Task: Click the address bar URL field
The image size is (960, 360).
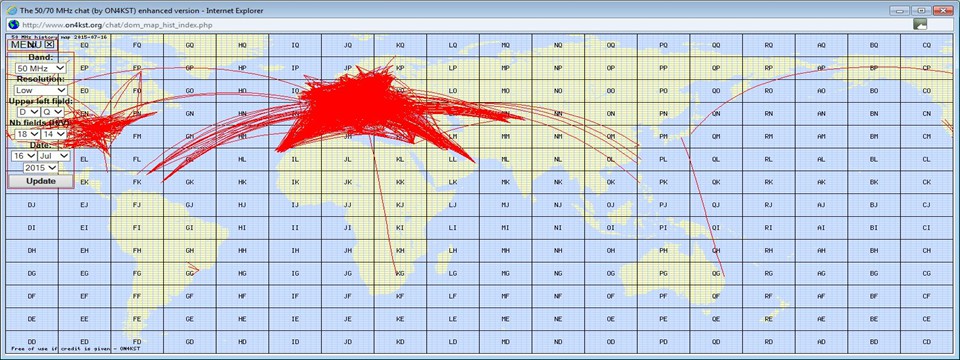Action: (465, 24)
